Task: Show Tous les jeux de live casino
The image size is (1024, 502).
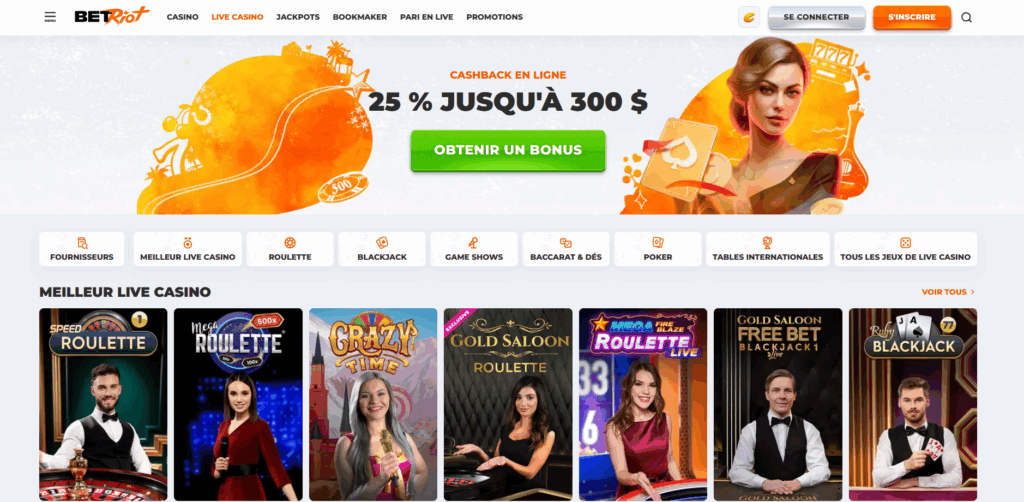Action: point(905,249)
